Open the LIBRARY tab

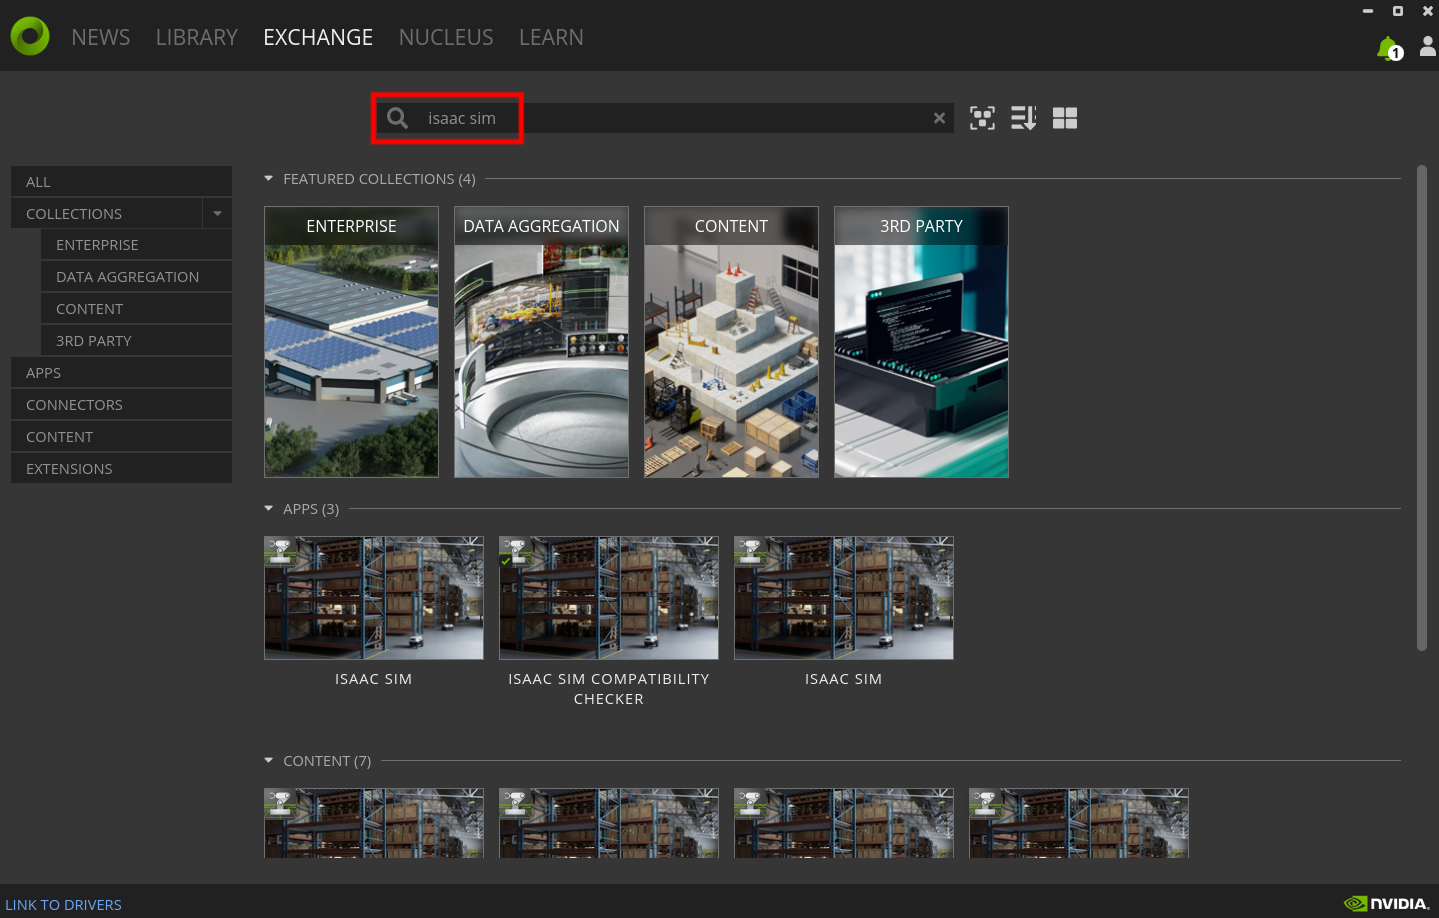[197, 37]
